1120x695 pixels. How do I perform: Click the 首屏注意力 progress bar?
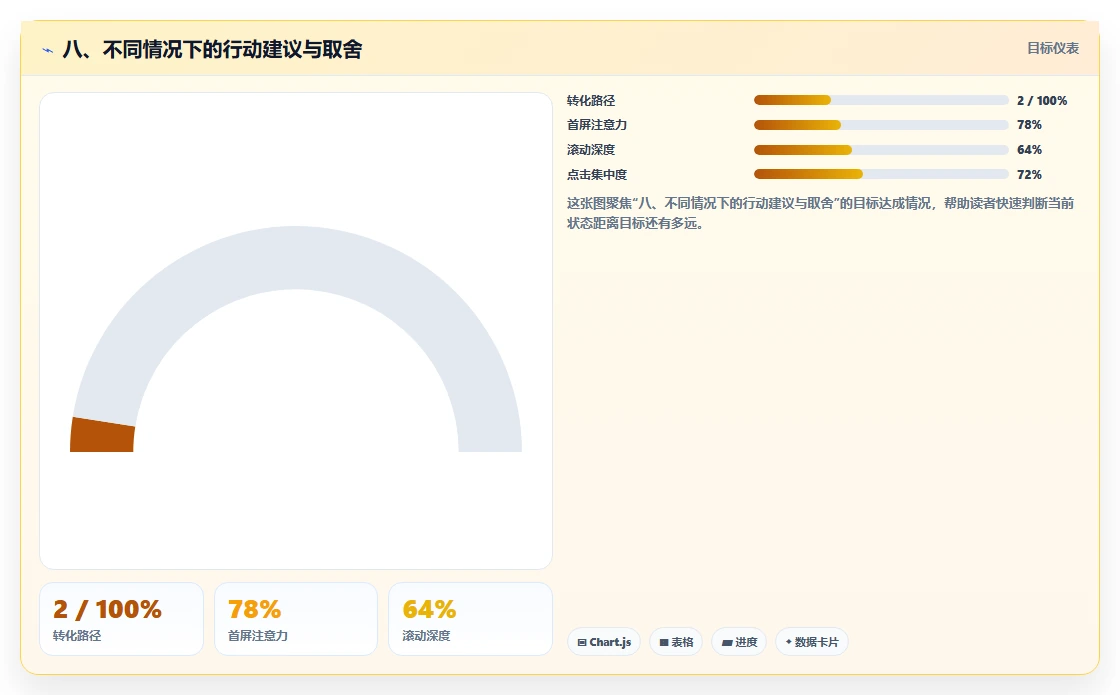881,125
